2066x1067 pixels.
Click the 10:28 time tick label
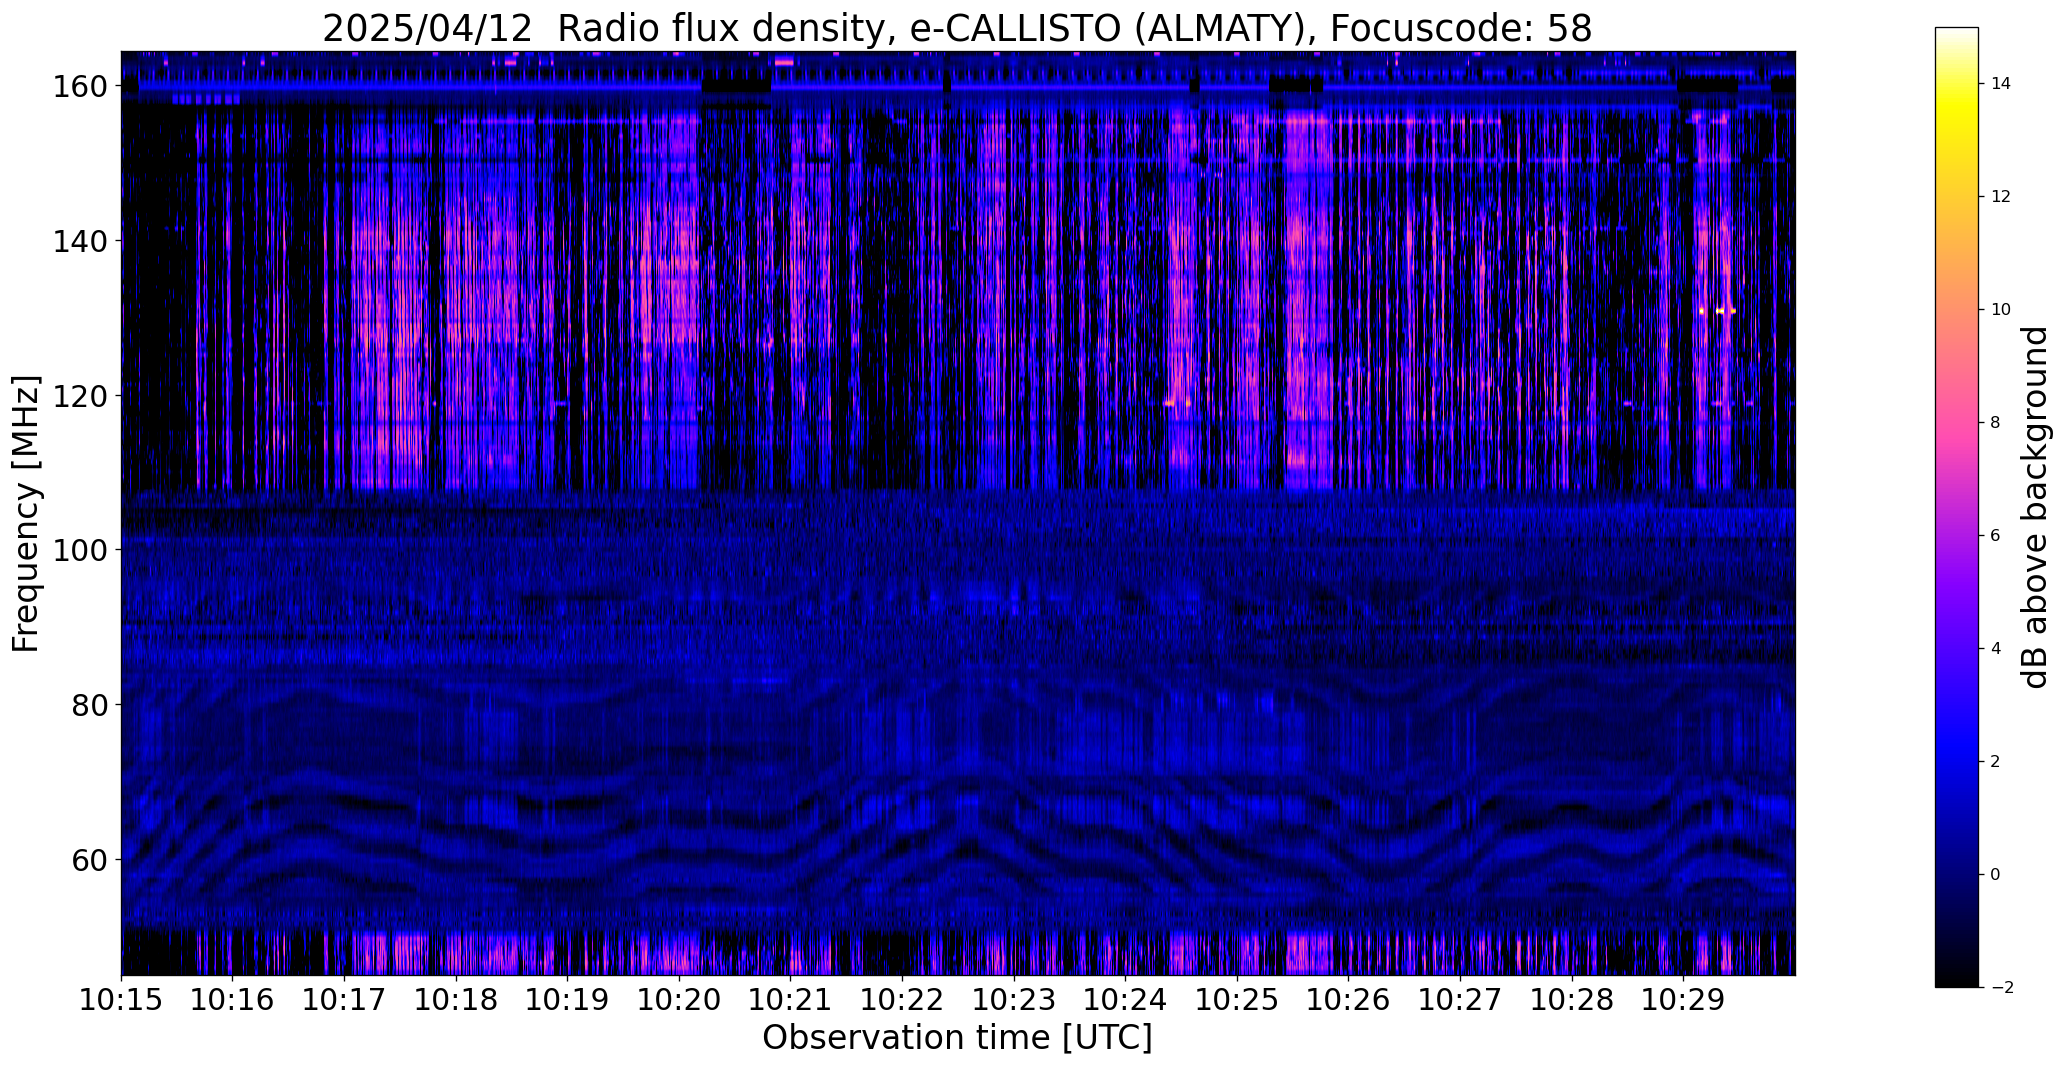point(1572,1001)
